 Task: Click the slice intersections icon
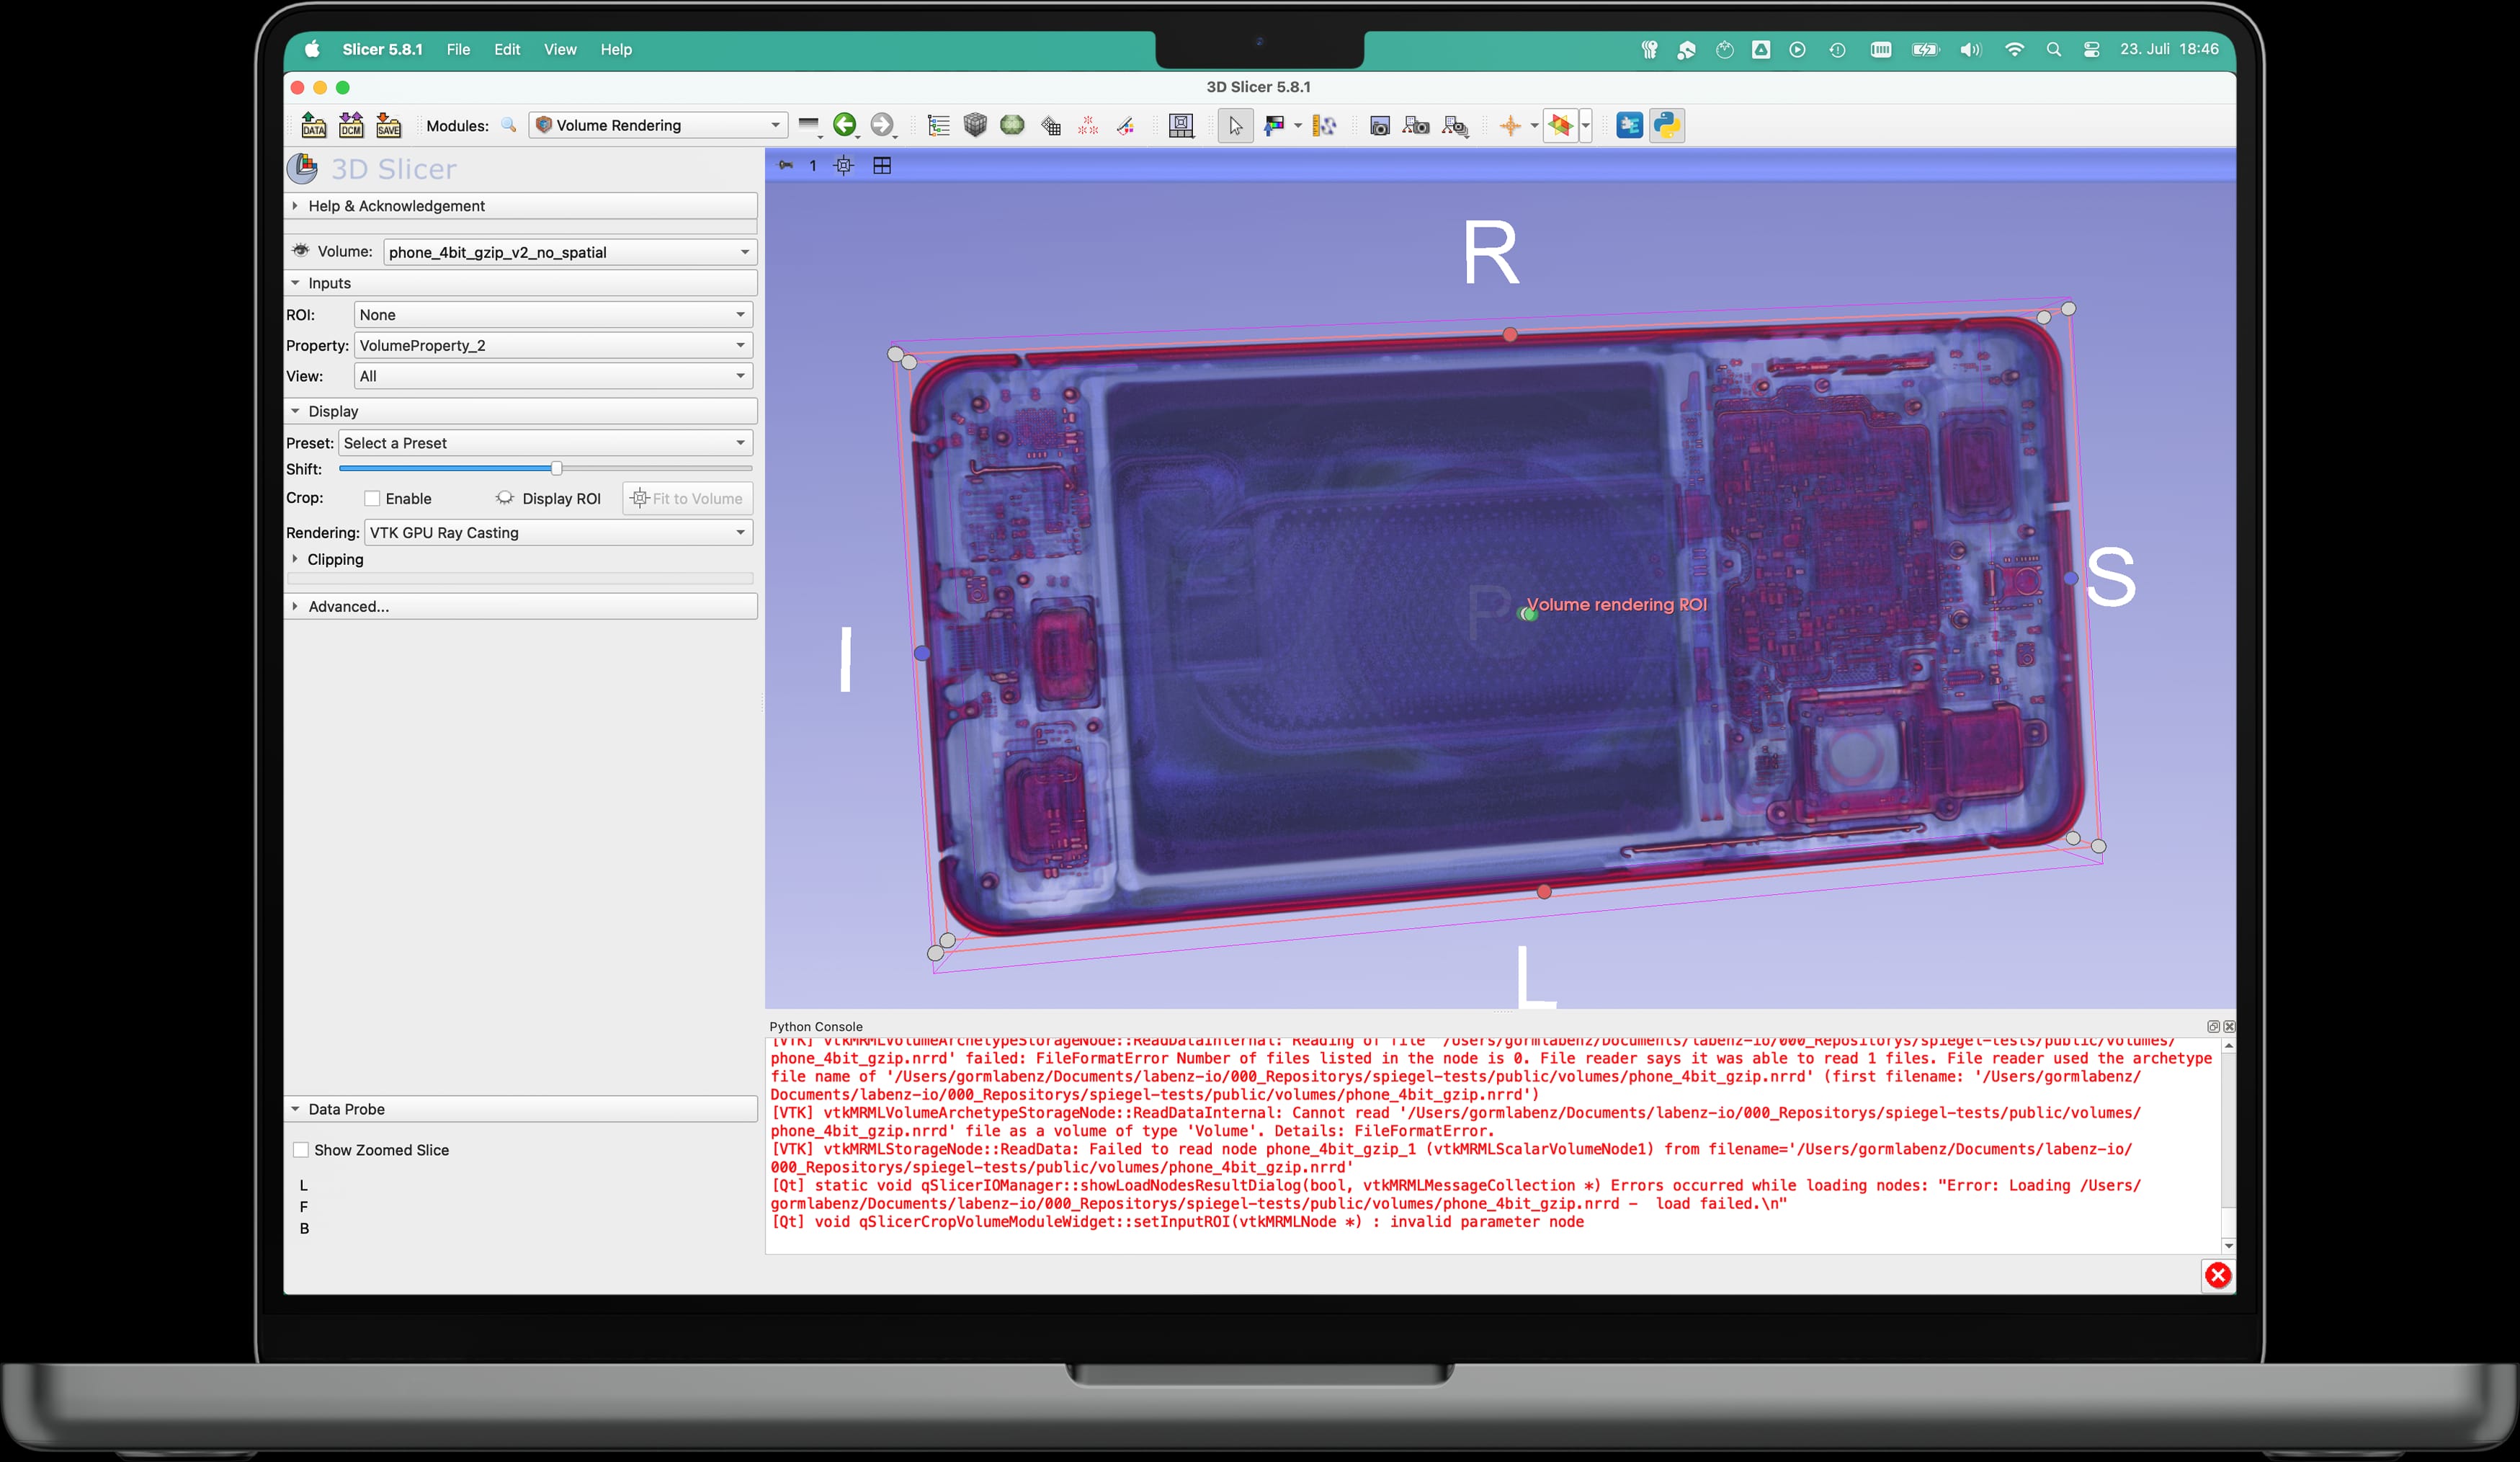[x=1560, y=125]
